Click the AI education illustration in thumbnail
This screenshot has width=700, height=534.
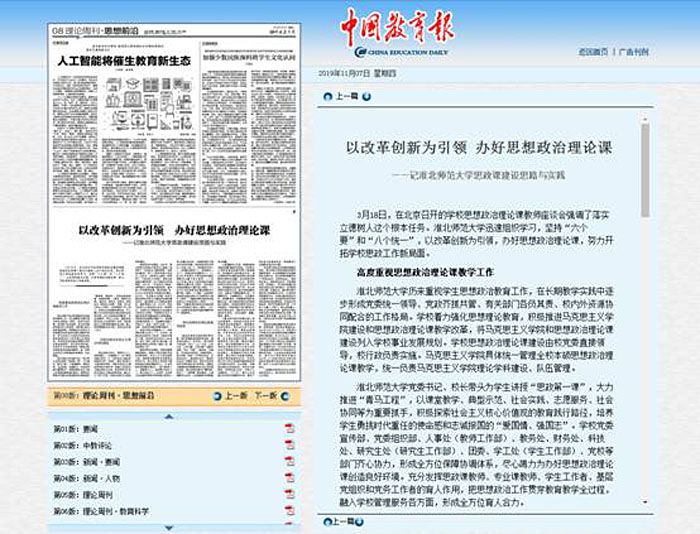pyautogui.click(x=150, y=104)
